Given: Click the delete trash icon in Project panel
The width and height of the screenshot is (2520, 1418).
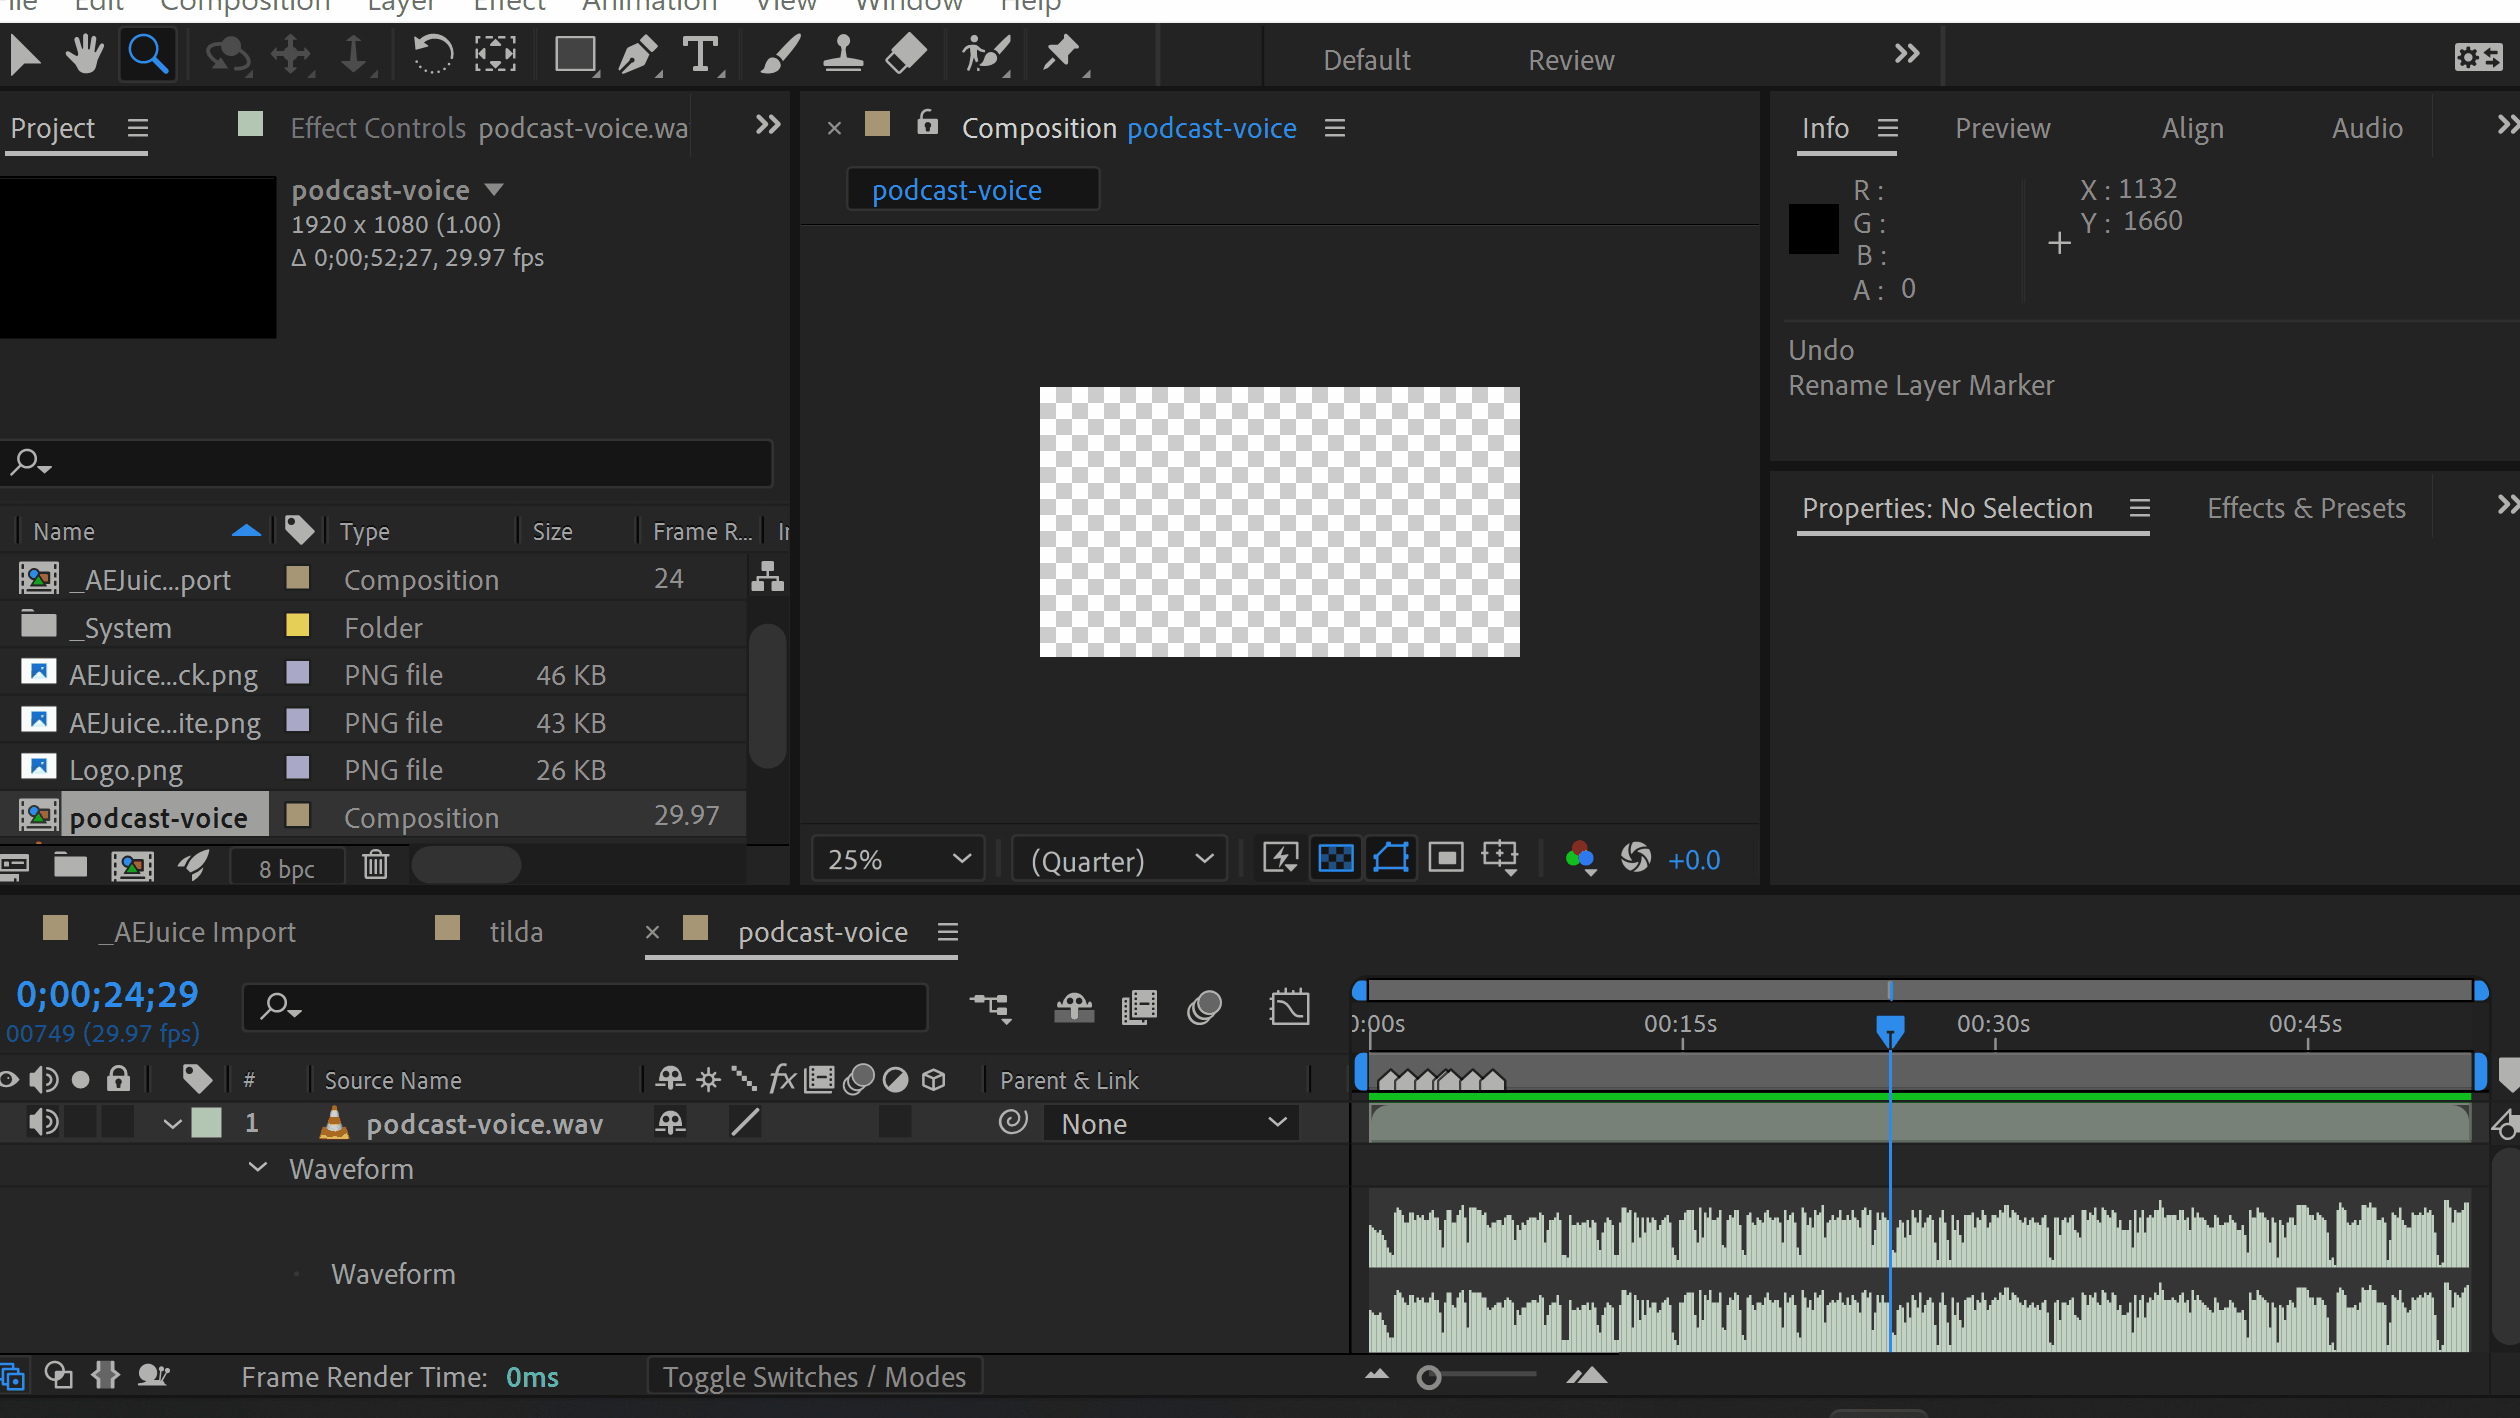Looking at the screenshot, I should coord(375,865).
